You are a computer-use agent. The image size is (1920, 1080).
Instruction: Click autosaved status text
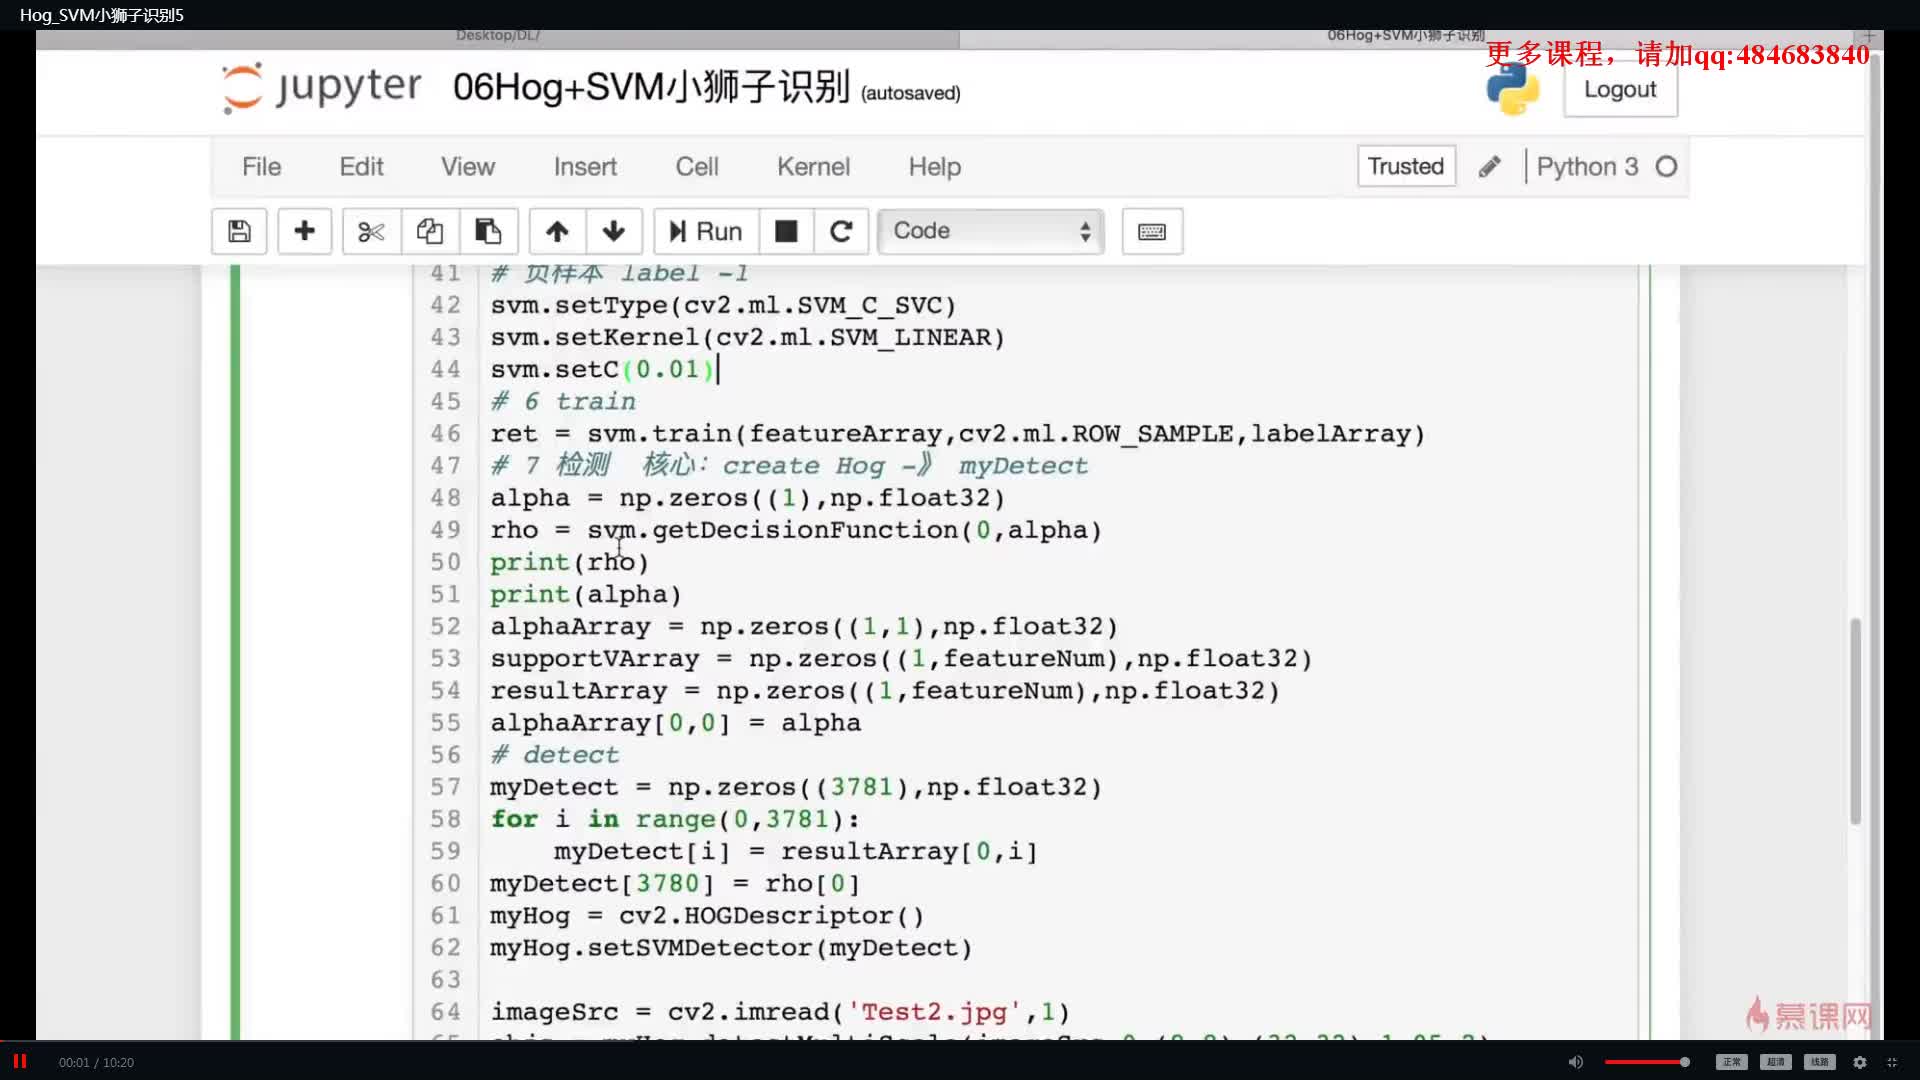coord(910,93)
